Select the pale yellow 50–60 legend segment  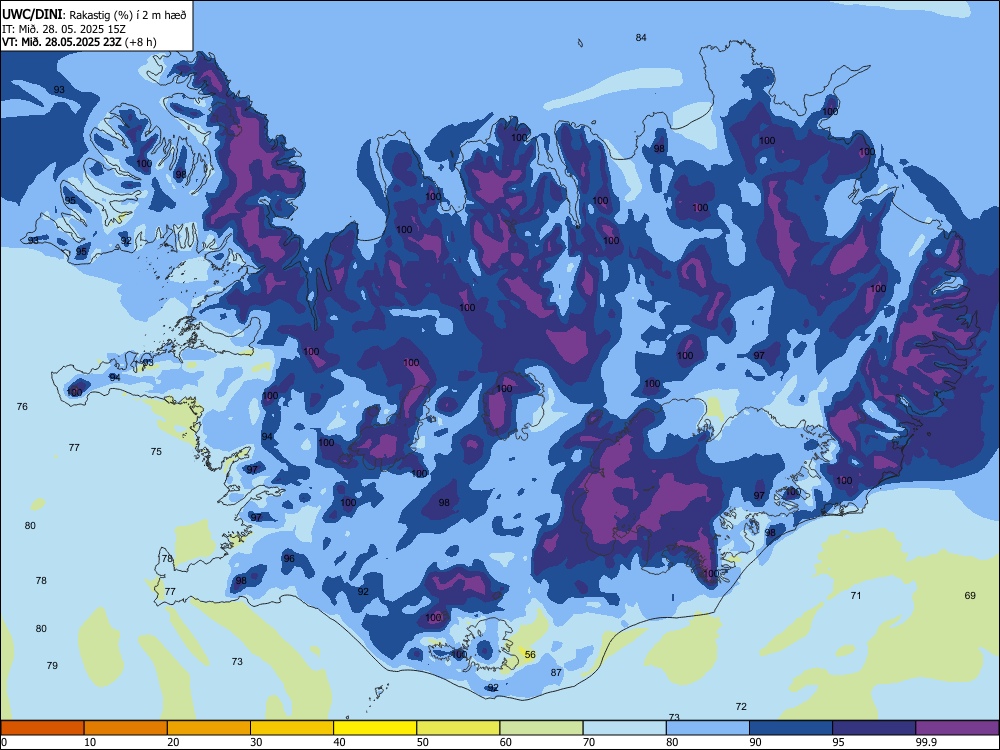pyautogui.click(x=458, y=728)
